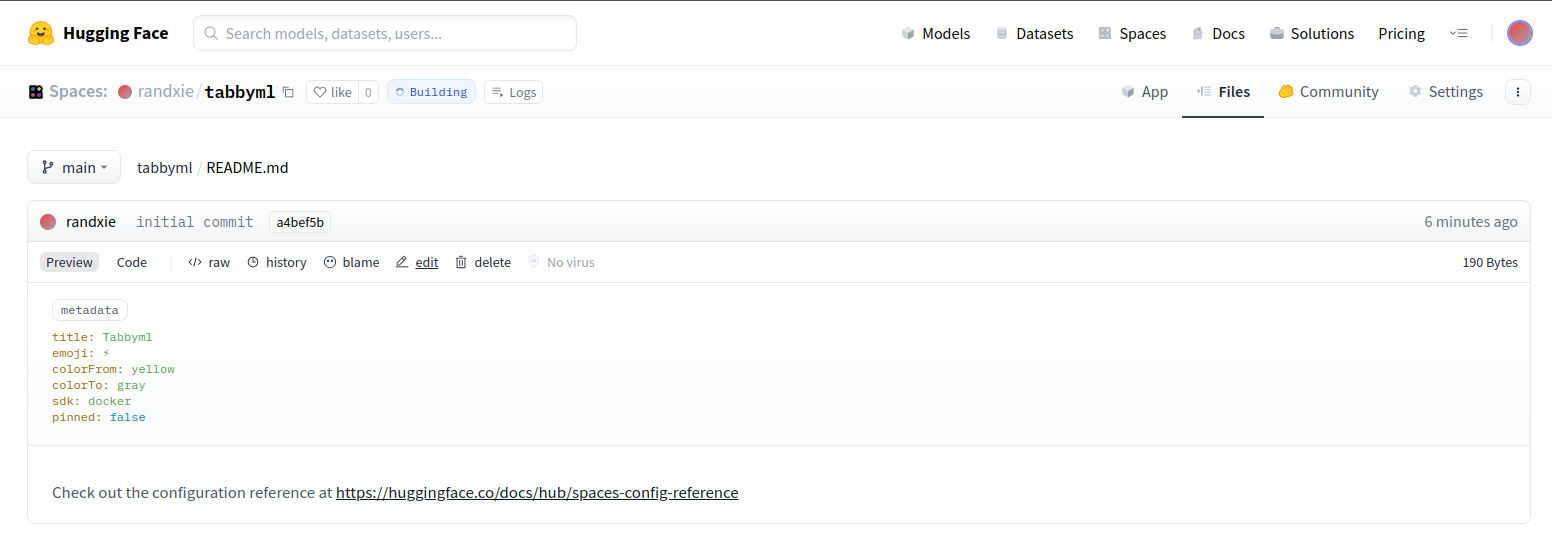This screenshot has width=1552, height=546.
Task: Edit the README.md file
Action: [417, 262]
